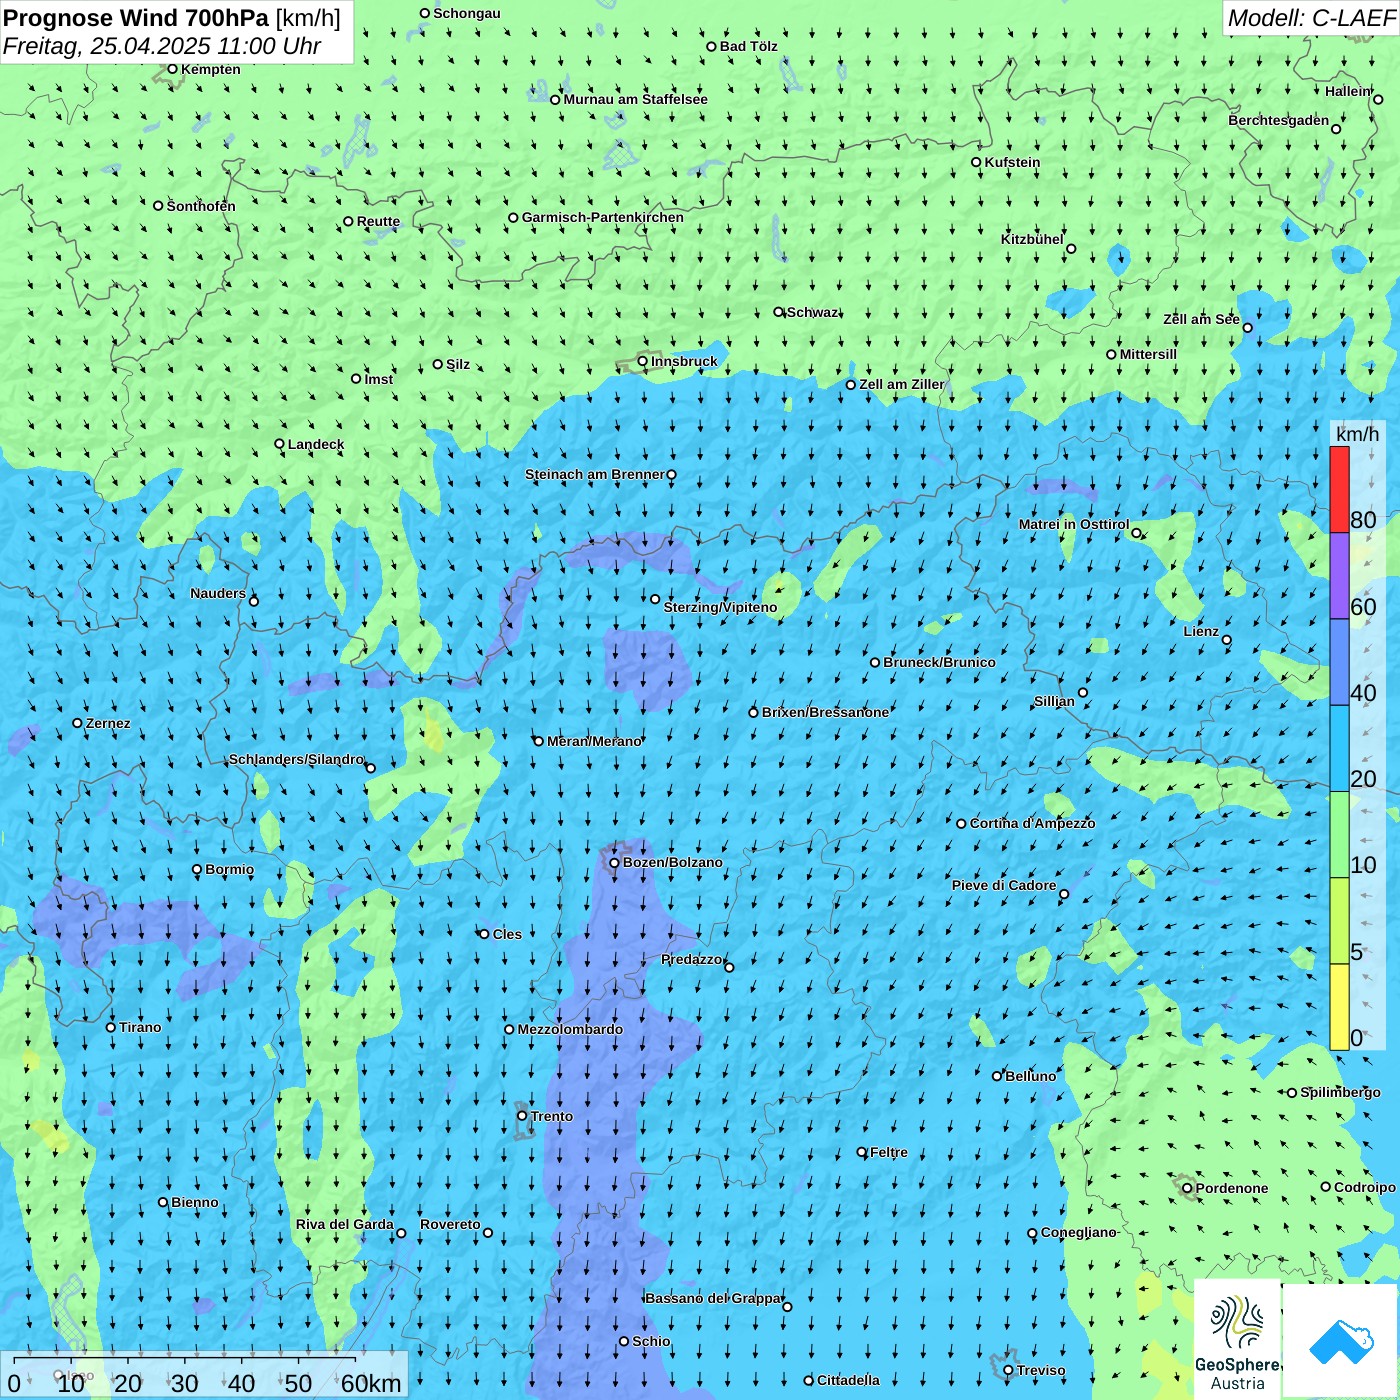Click the 'Predazzo' city label
The height and width of the screenshot is (1400, 1400).
691,959
